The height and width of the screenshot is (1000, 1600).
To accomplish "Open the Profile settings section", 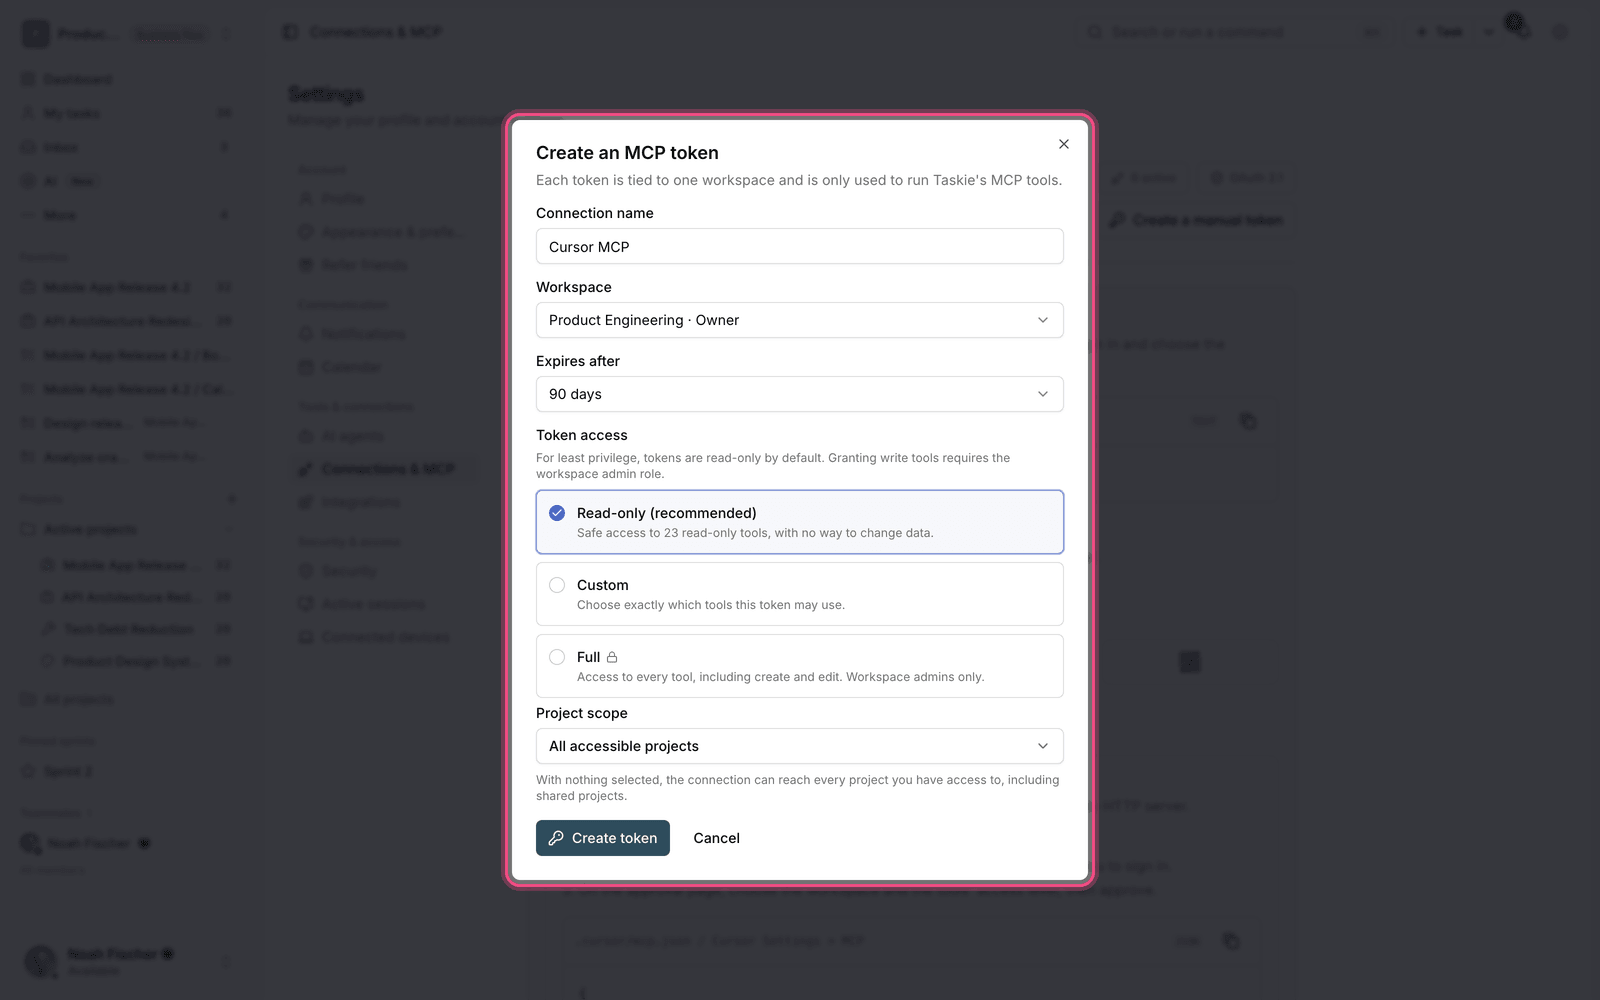I will pos(384,199).
